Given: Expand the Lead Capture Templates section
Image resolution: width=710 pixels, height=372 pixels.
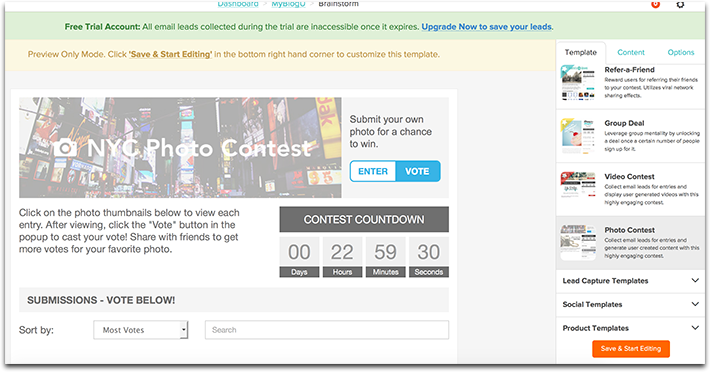Looking at the screenshot, I should [x=630, y=281].
